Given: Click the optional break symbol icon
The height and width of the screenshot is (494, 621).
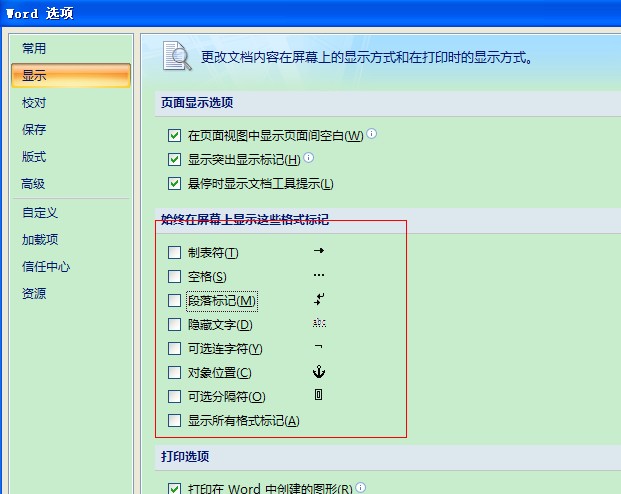Looking at the screenshot, I should [318, 395].
